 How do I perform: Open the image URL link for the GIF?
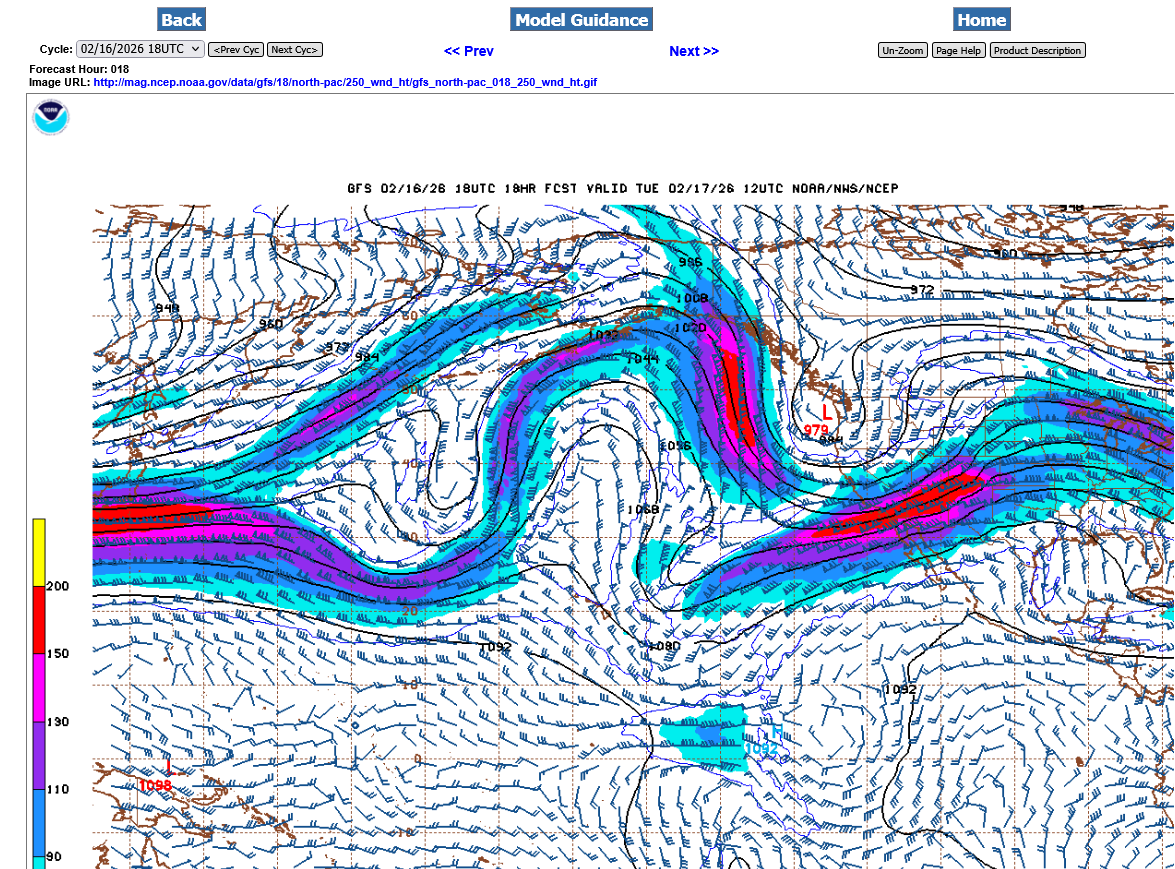point(345,82)
